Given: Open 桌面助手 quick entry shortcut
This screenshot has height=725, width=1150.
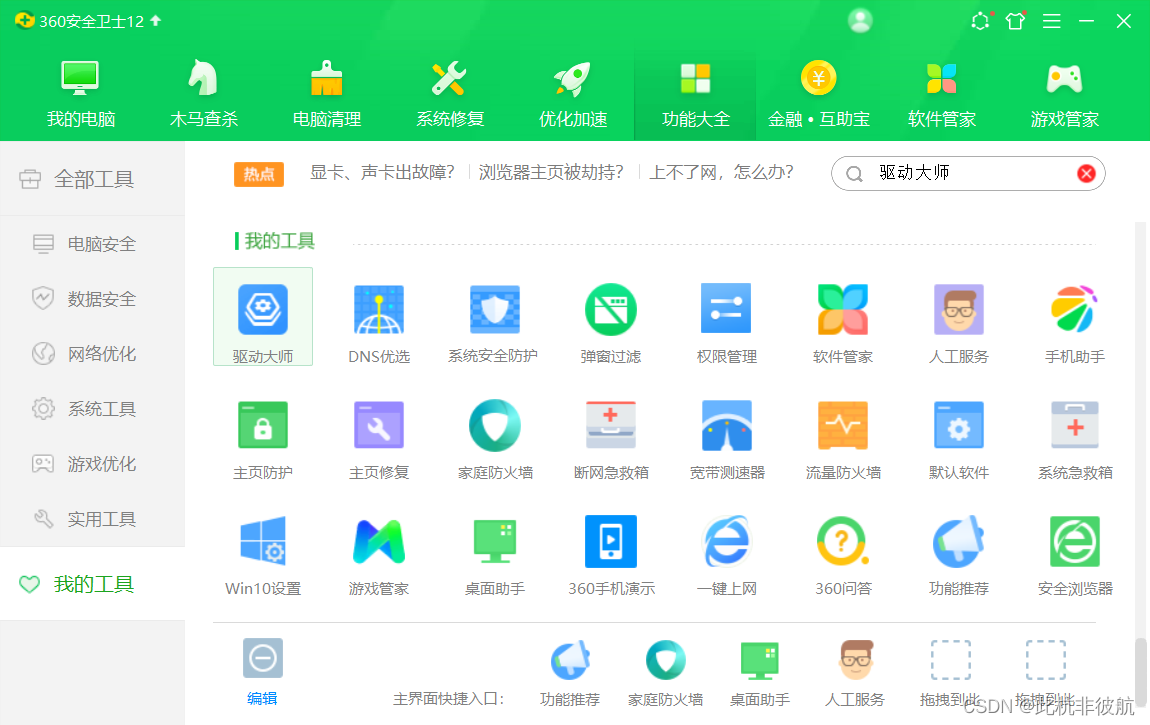Looking at the screenshot, I should coord(760,673).
